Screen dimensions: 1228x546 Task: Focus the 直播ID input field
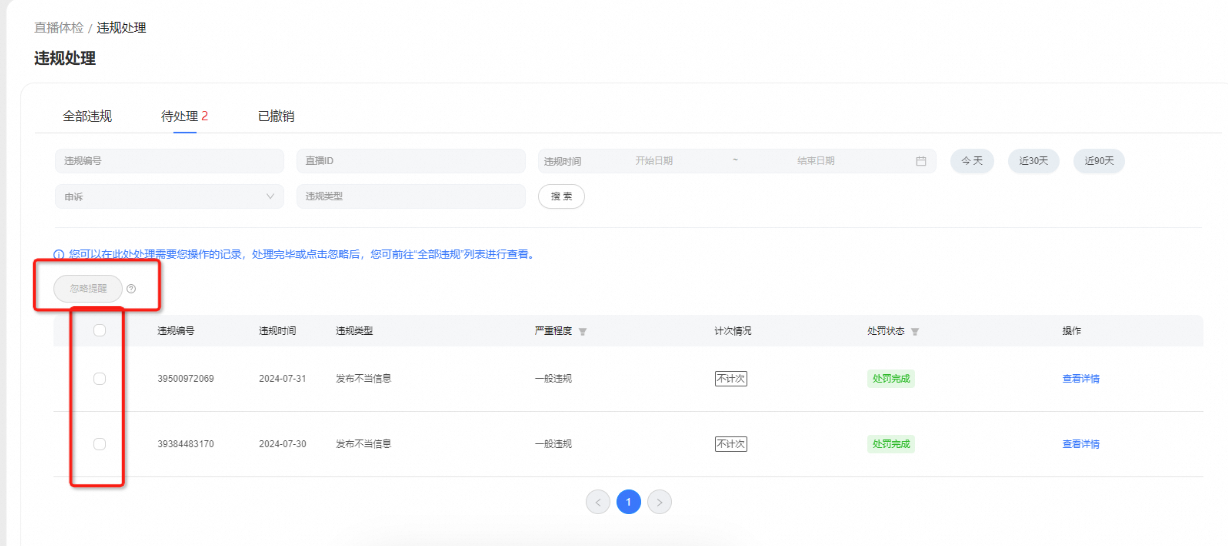tap(411, 161)
